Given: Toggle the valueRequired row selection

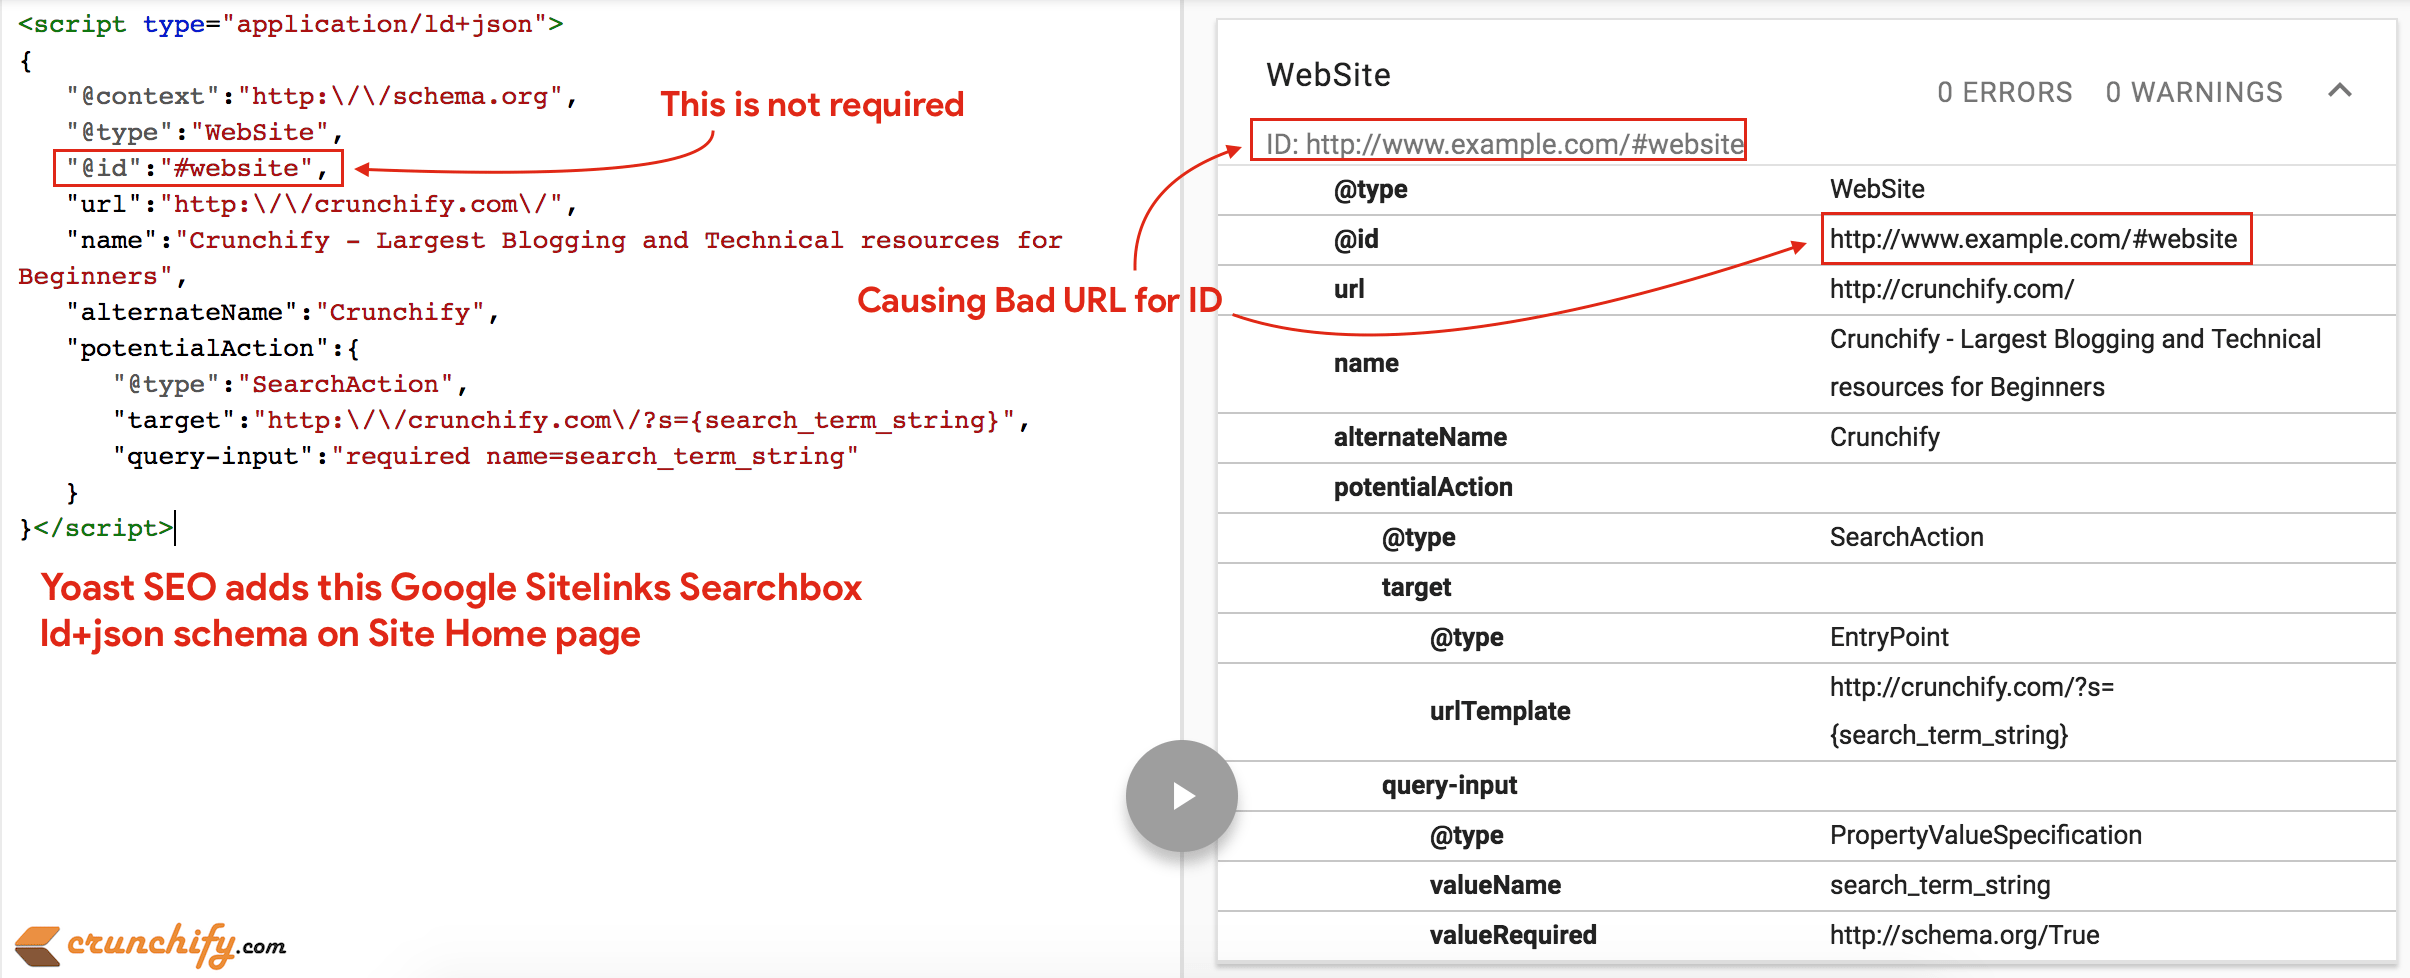Looking at the screenshot, I should [1510, 934].
